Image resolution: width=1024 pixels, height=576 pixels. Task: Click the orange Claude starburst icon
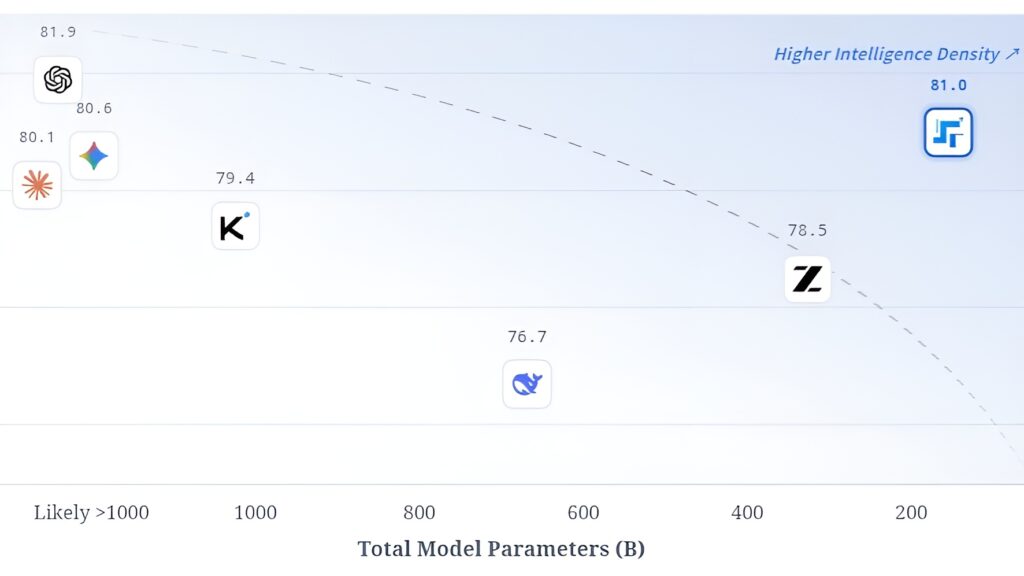tap(37, 185)
